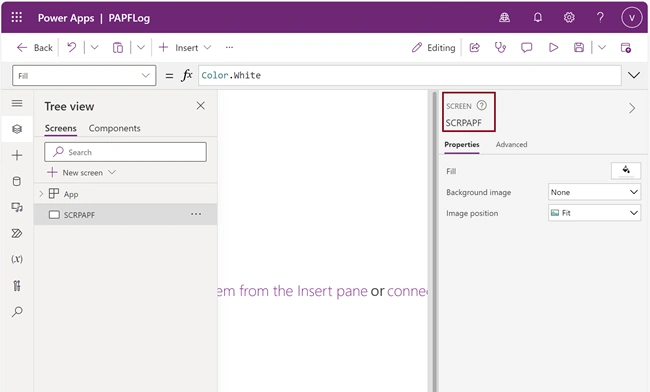This screenshot has height=392, width=650.
Task: Click the PAPFLog app name in header
Action: 129,18
